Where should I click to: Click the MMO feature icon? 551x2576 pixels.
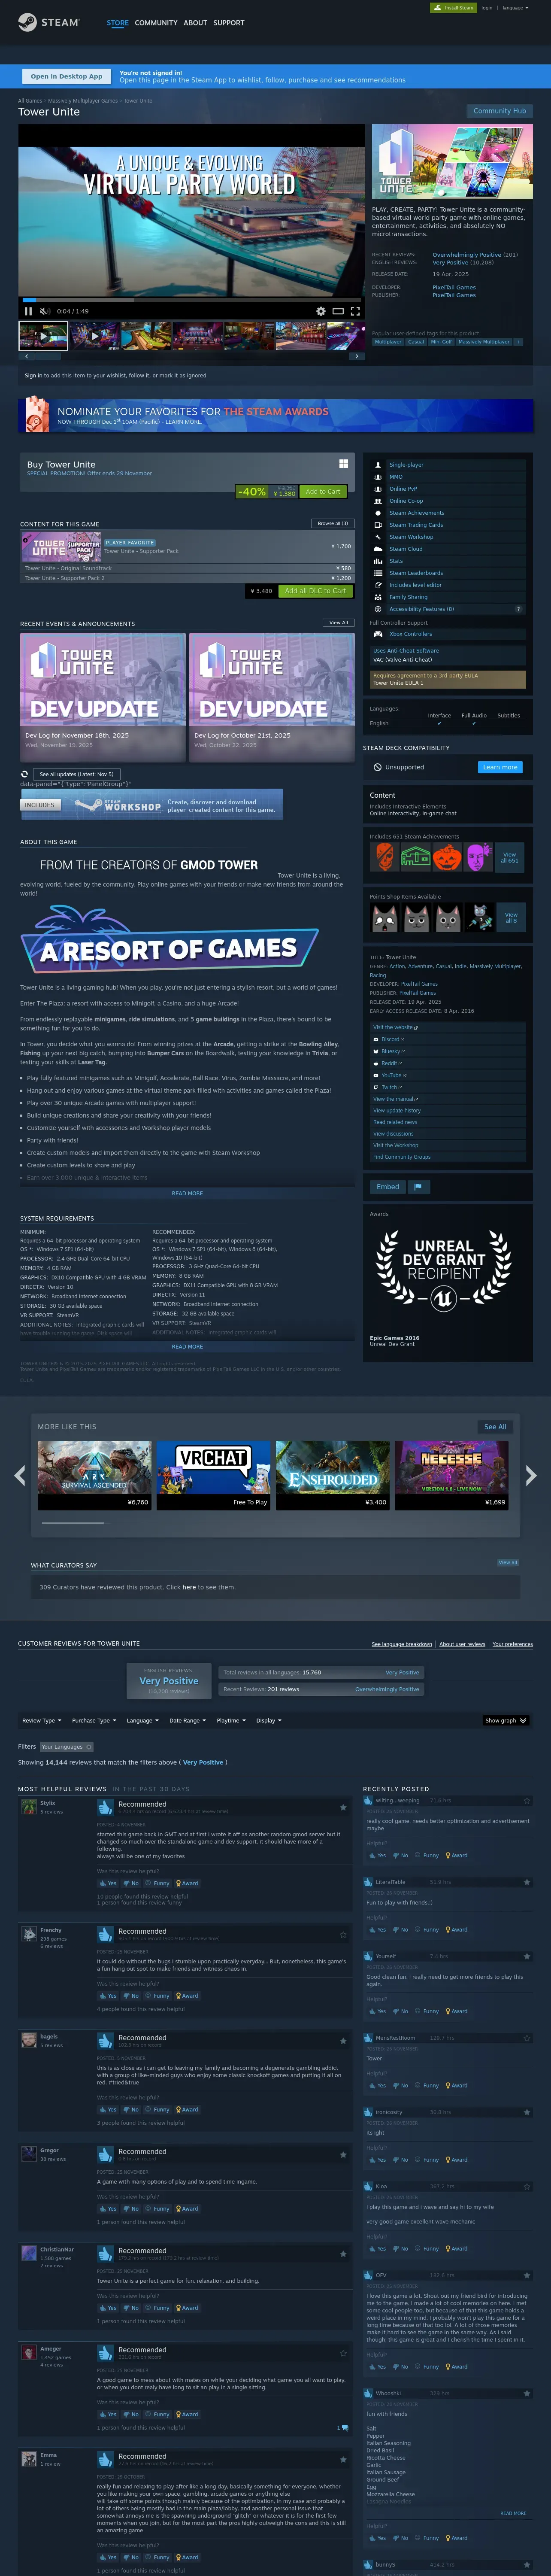click(x=378, y=477)
